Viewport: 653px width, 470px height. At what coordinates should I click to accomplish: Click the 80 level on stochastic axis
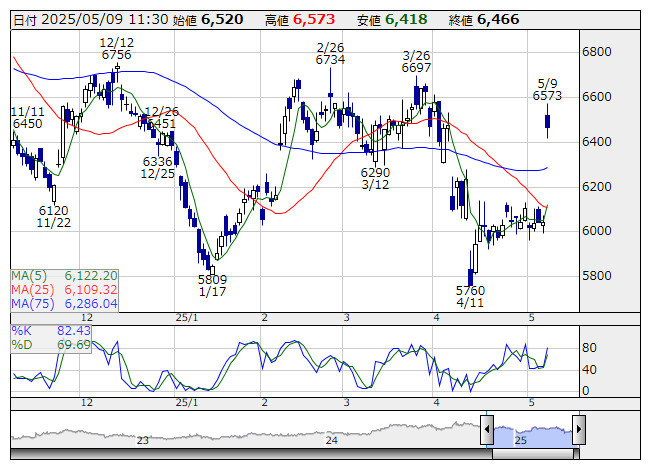(589, 348)
